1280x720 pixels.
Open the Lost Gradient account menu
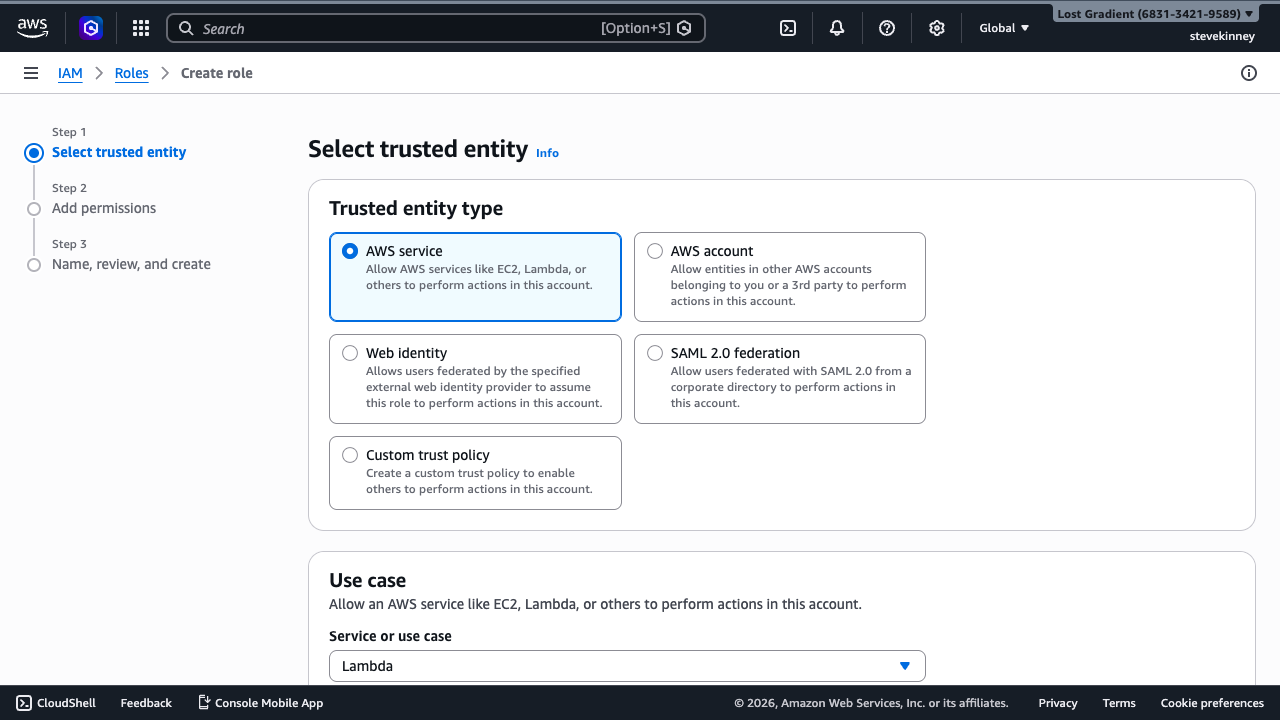point(1155,14)
